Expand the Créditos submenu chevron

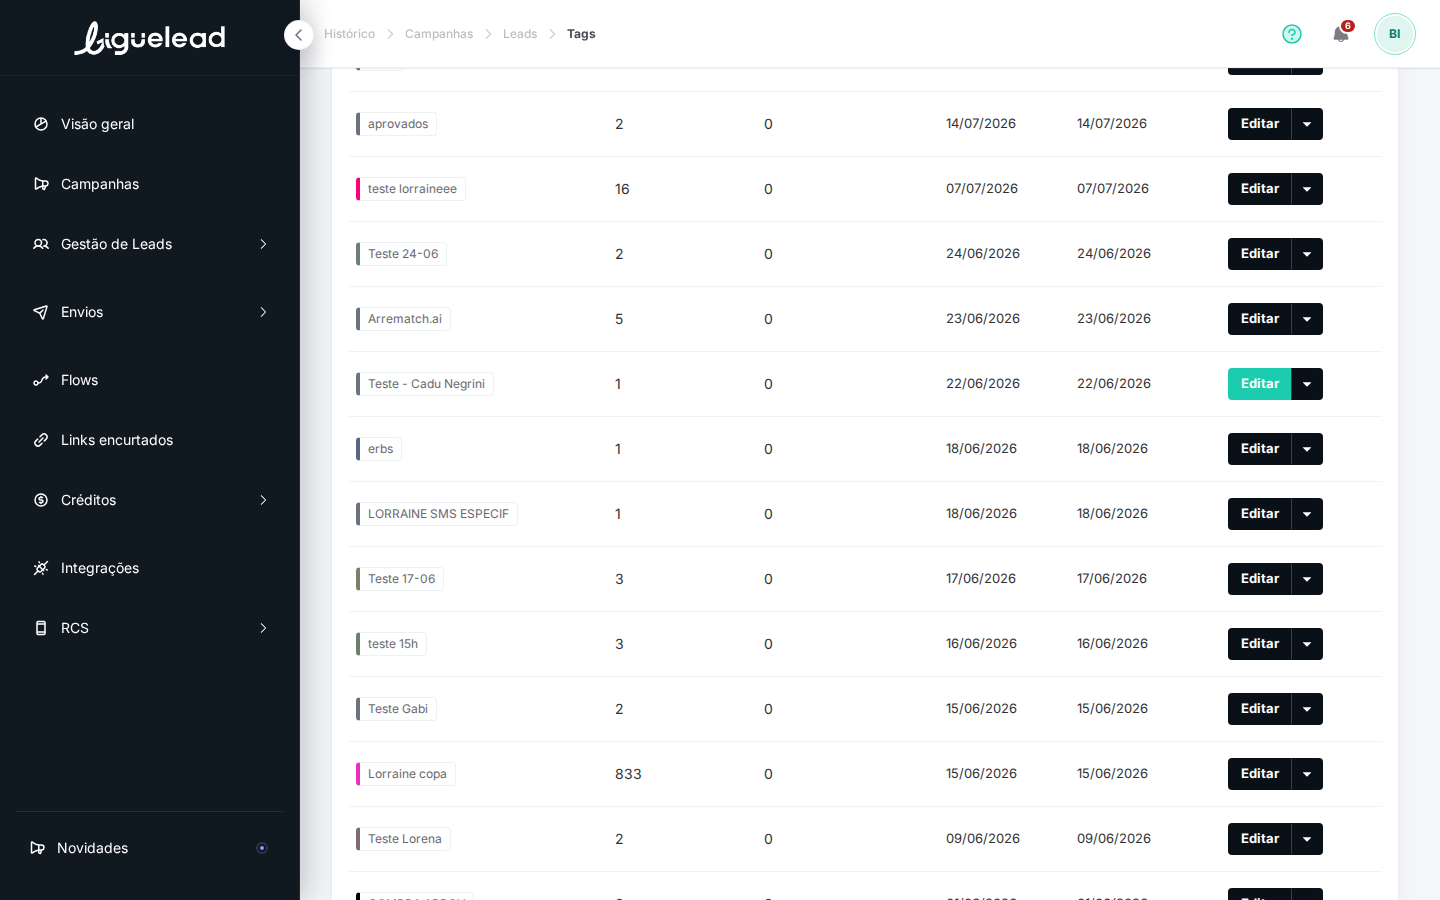[263, 500]
